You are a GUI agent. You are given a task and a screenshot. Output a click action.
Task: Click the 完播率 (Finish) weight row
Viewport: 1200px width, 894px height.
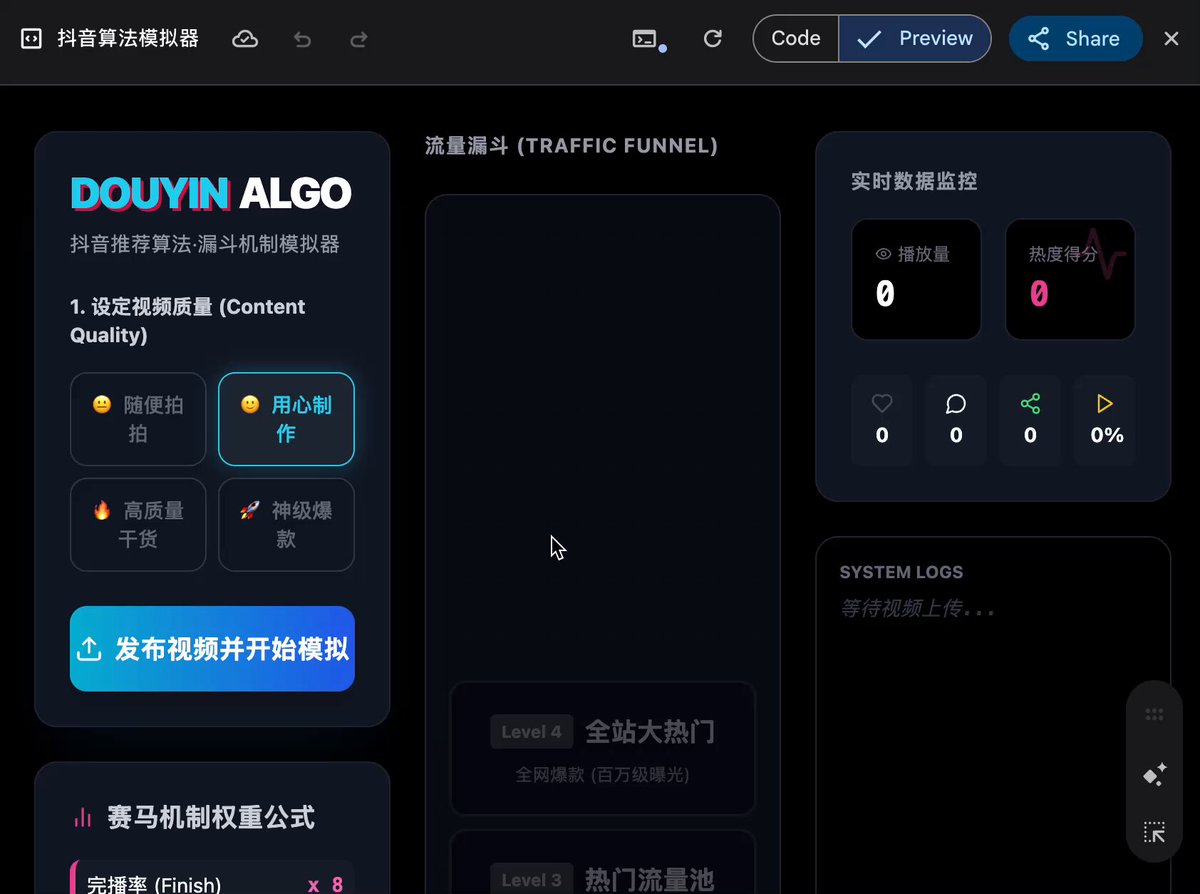(x=212, y=878)
